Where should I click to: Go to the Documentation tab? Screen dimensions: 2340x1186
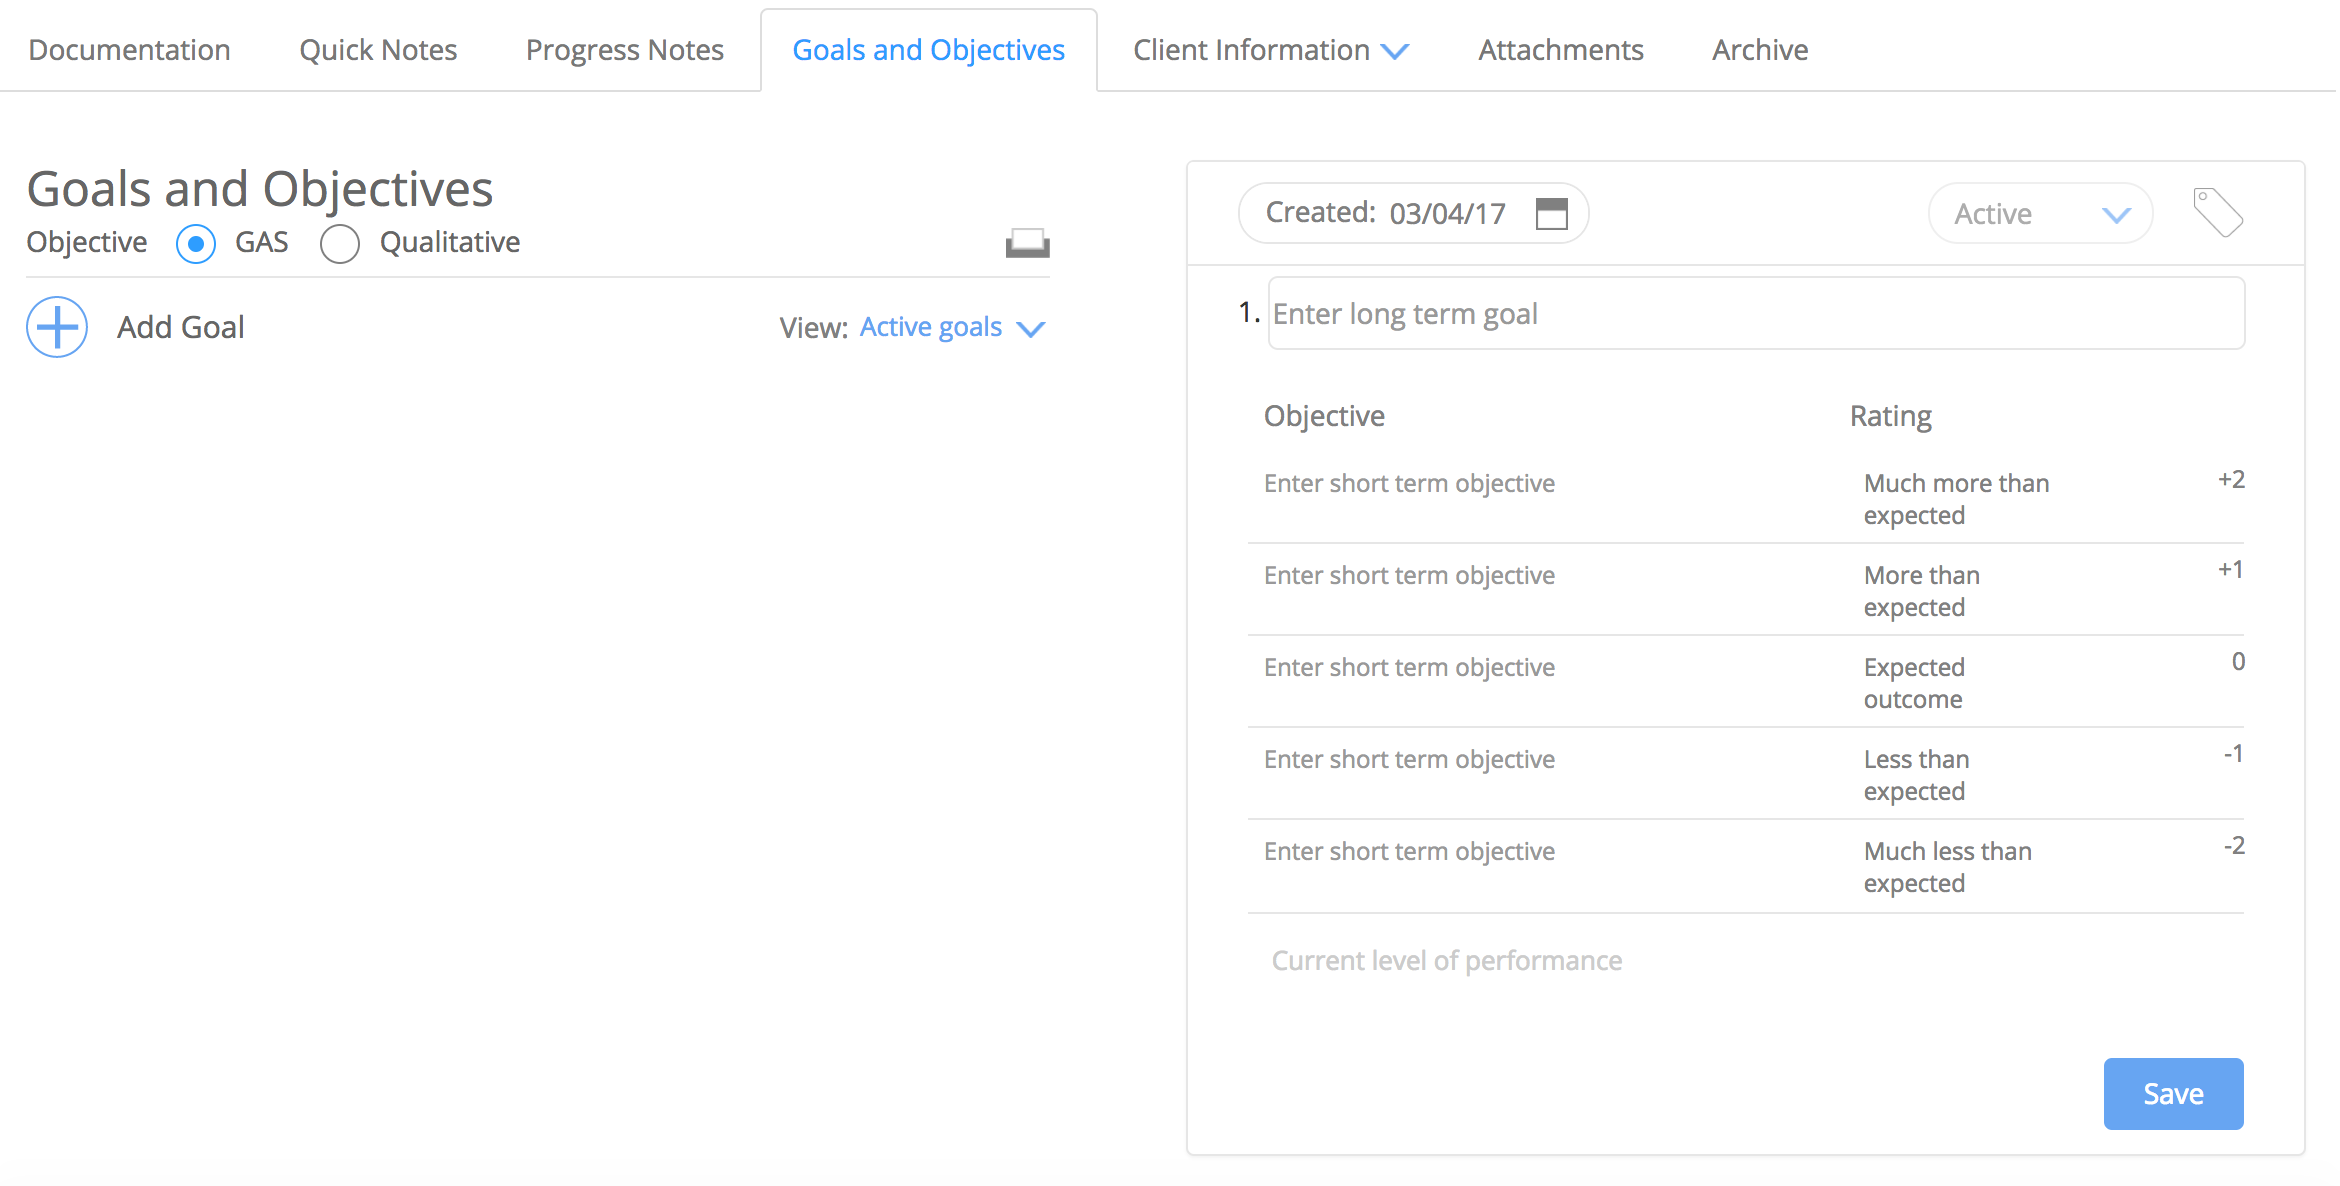[x=129, y=50]
